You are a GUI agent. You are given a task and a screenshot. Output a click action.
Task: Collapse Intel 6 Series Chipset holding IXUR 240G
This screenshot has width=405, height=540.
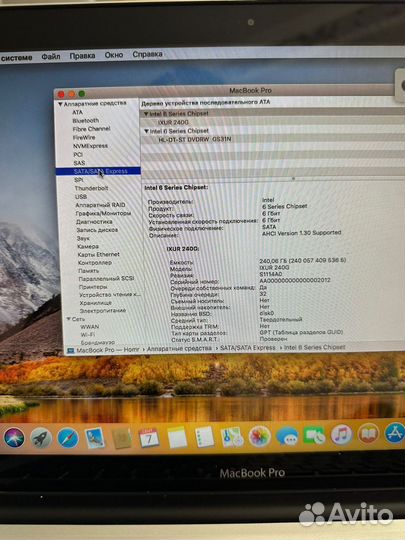point(146,114)
